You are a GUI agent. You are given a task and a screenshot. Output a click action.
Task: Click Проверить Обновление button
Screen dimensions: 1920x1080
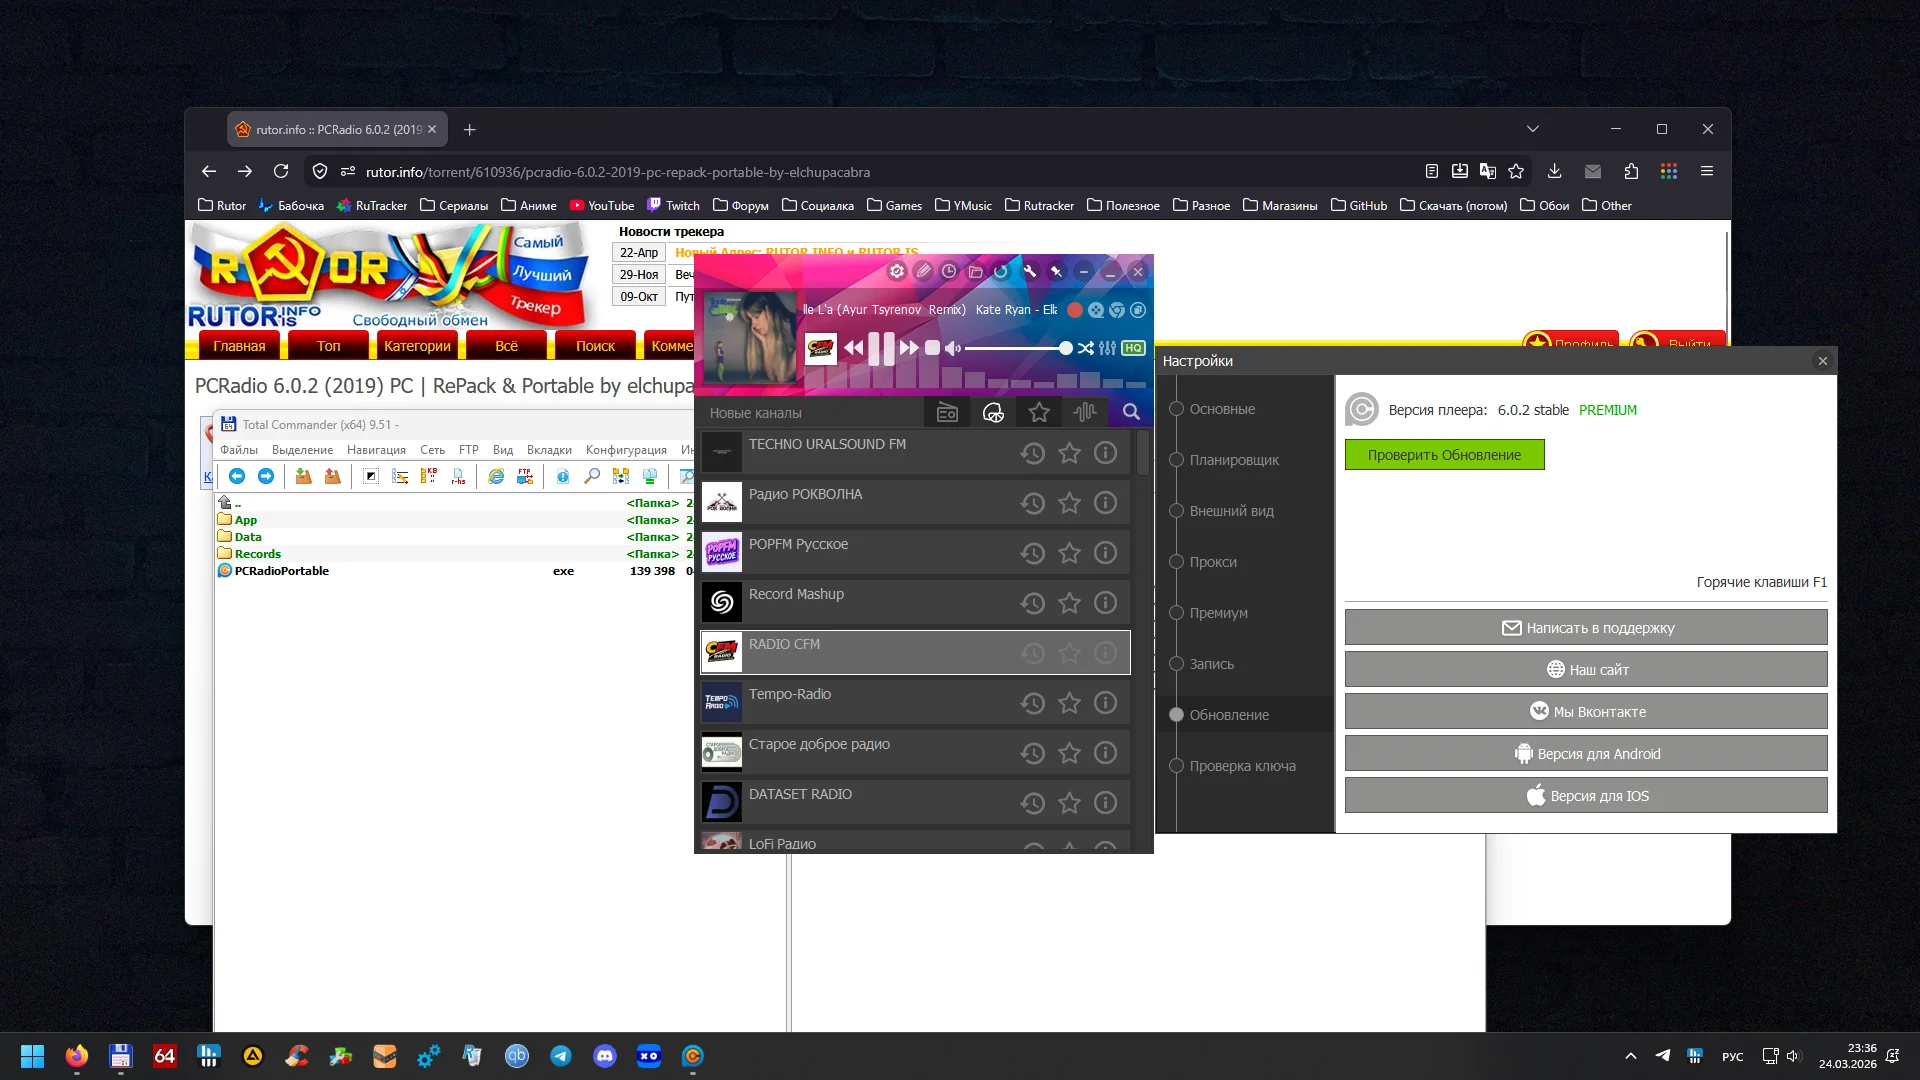(x=1444, y=455)
